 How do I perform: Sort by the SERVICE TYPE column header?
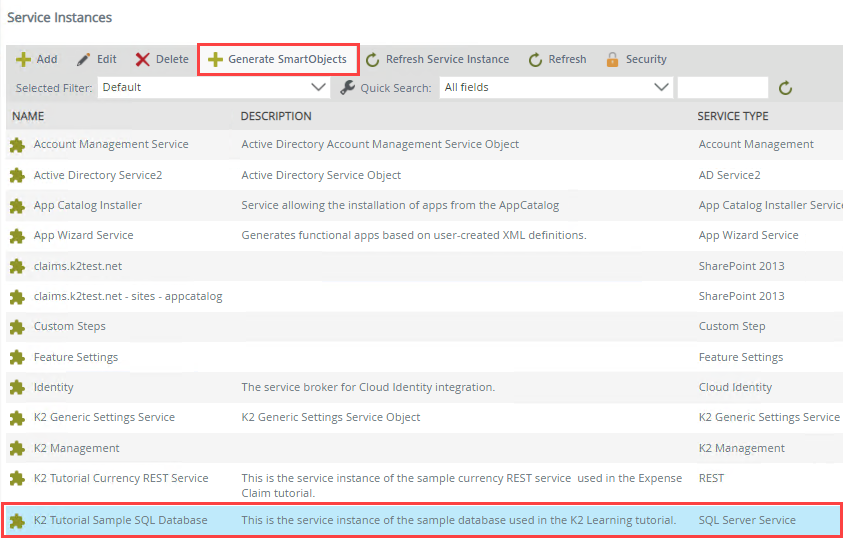(x=733, y=116)
